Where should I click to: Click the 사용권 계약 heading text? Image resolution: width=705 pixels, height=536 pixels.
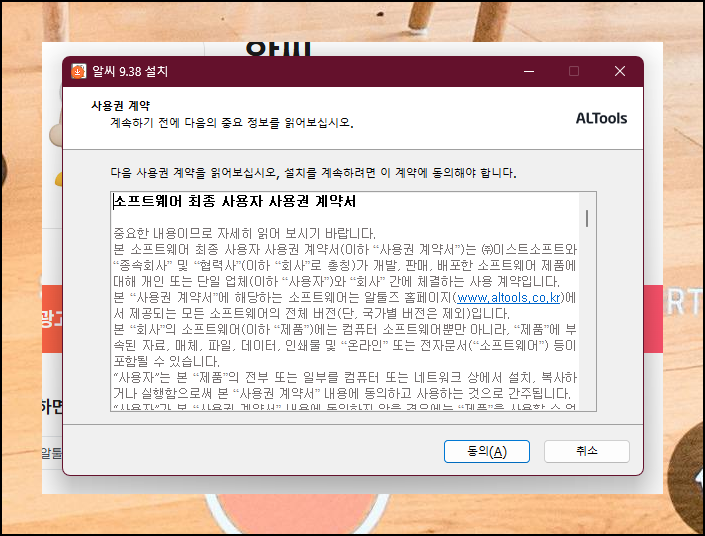[x=120, y=106]
